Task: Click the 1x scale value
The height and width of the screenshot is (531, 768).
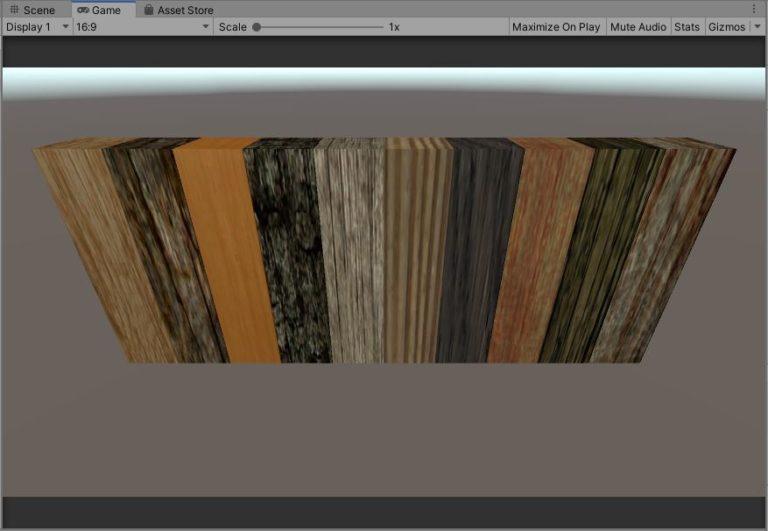Action: coord(394,27)
